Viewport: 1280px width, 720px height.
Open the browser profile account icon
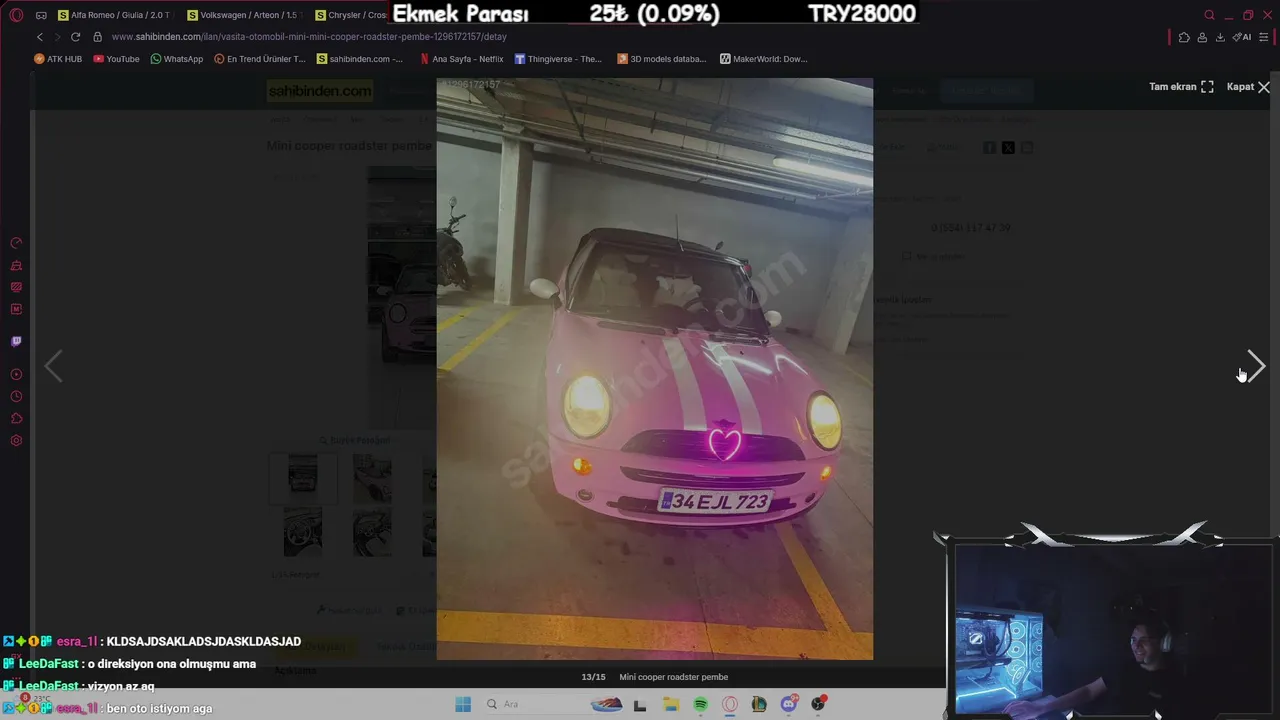pyautogui.click(x=1202, y=37)
